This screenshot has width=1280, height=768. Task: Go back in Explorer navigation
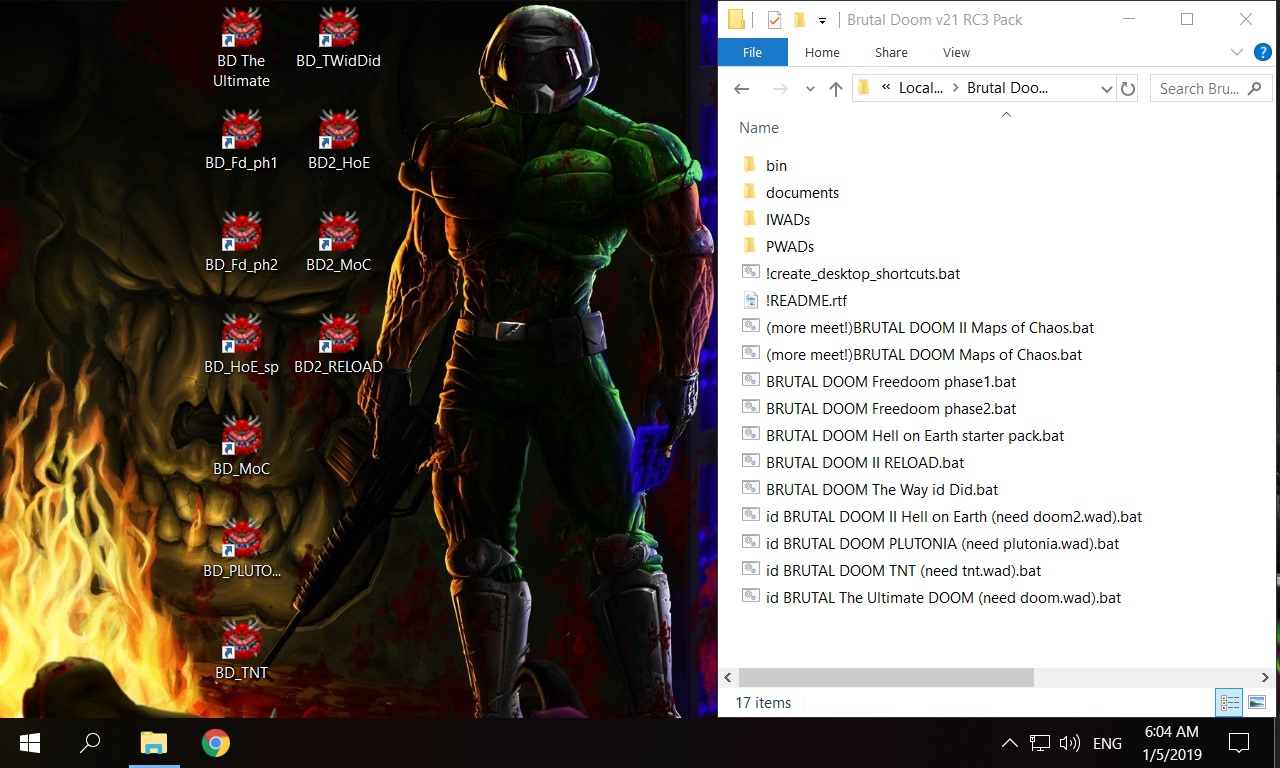coord(741,88)
